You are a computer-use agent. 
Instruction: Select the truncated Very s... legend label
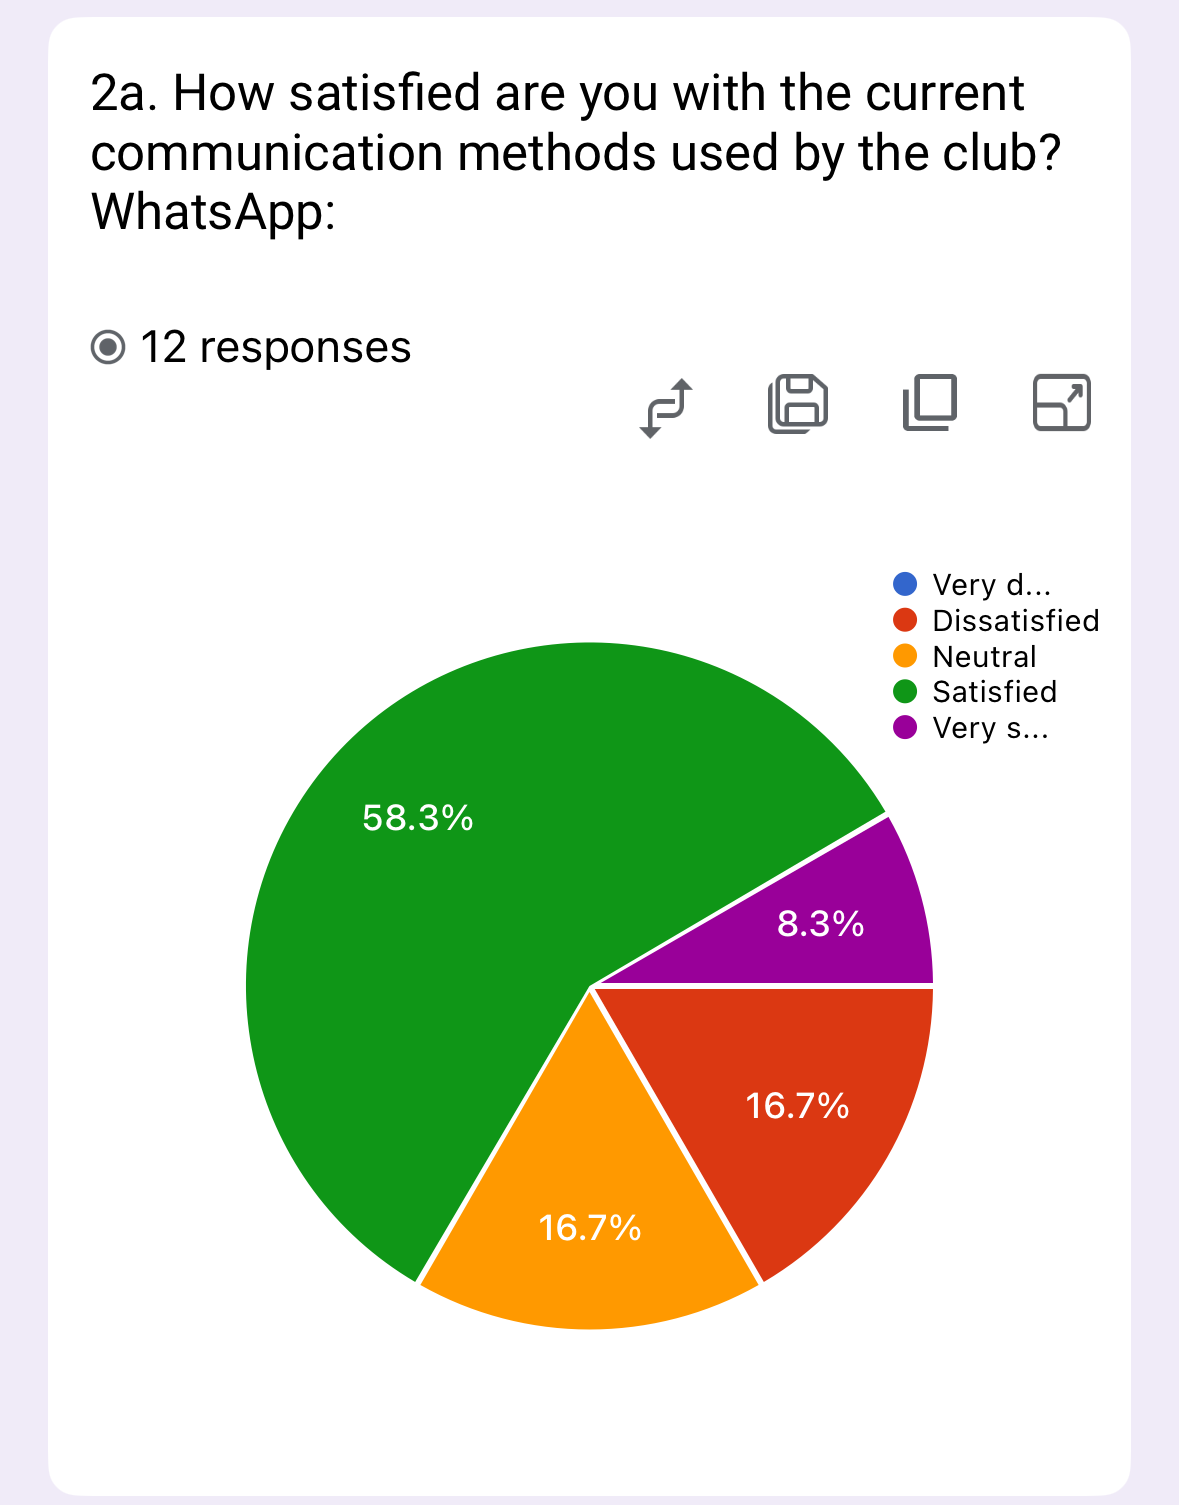pos(990,728)
